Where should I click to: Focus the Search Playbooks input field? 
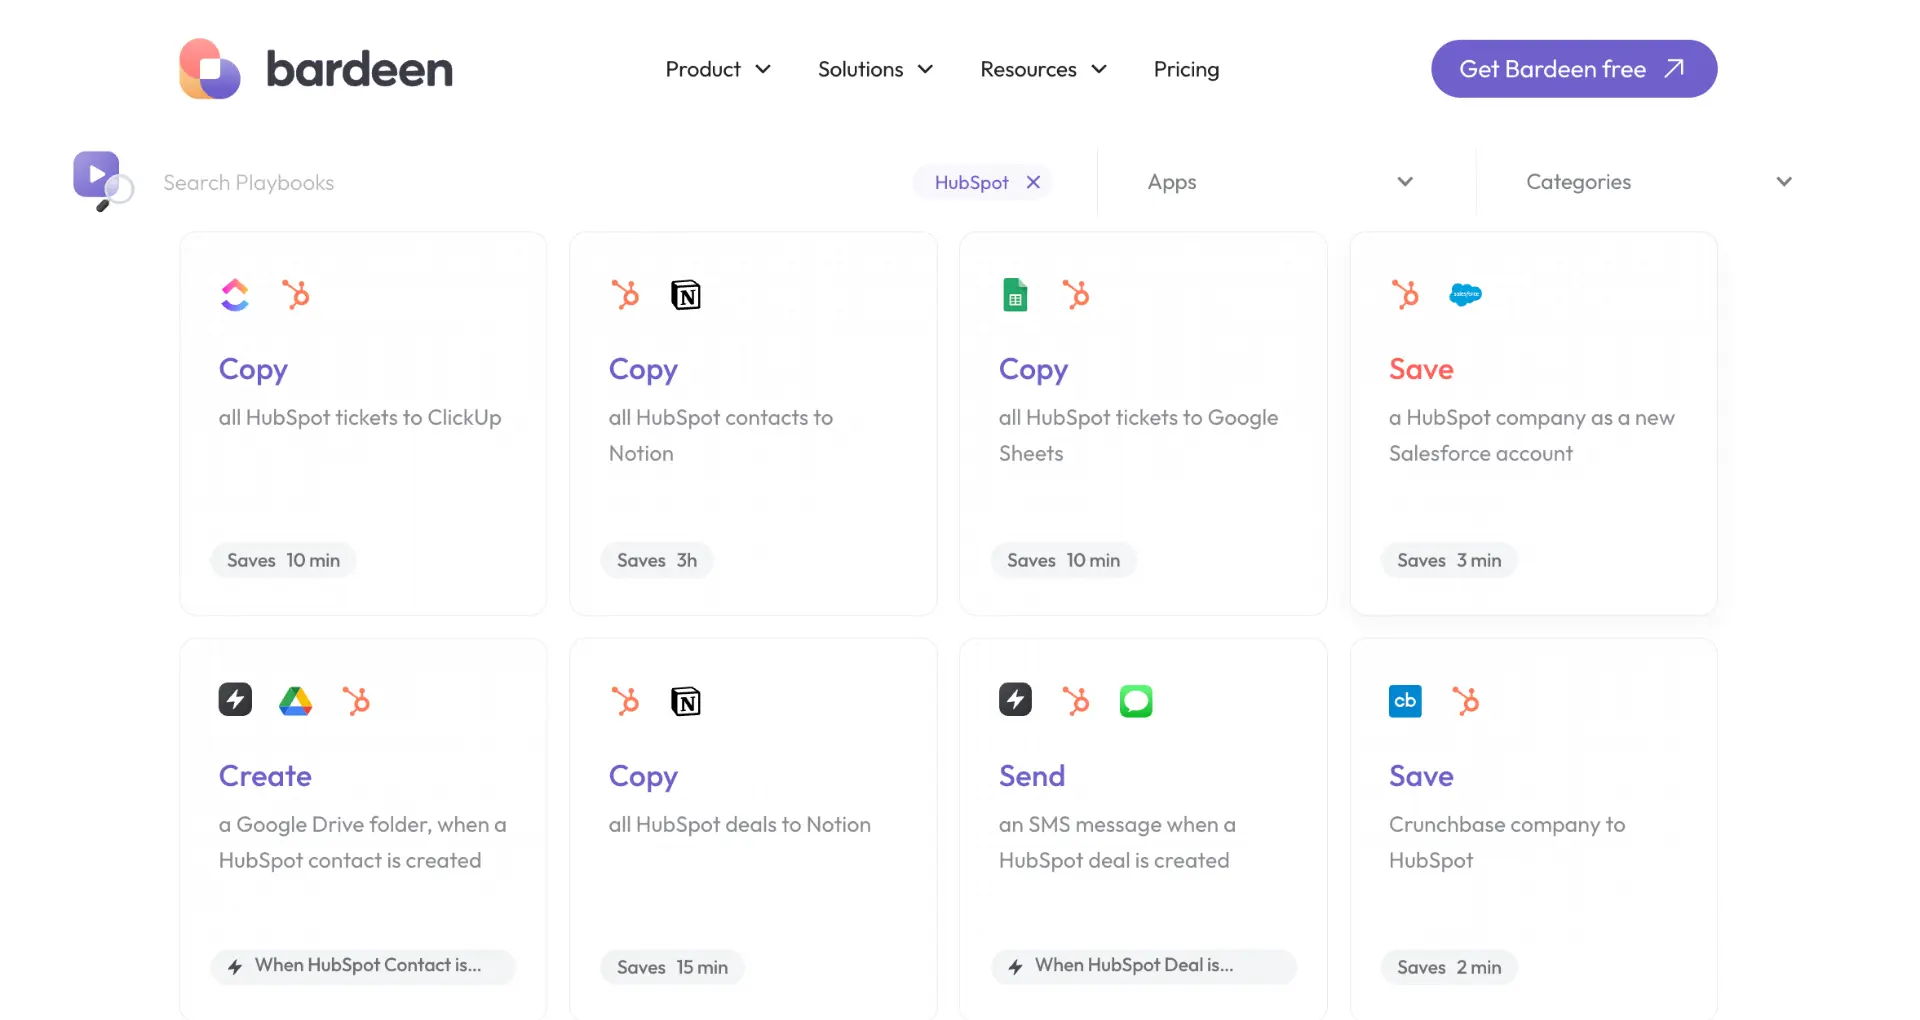(x=530, y=182)
